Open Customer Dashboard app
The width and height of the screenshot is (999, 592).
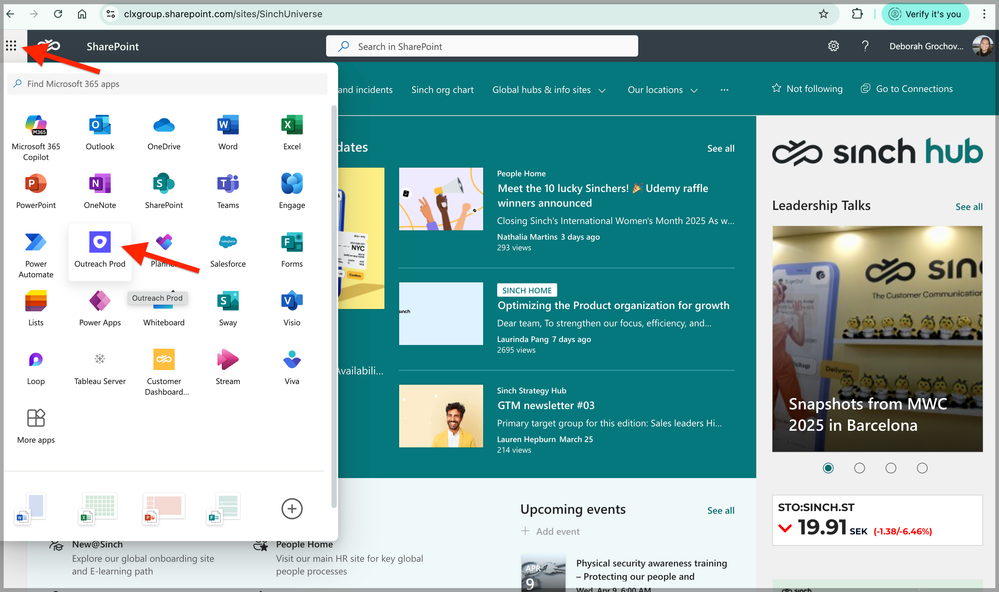pyautogui.click(x=164, y=372)
